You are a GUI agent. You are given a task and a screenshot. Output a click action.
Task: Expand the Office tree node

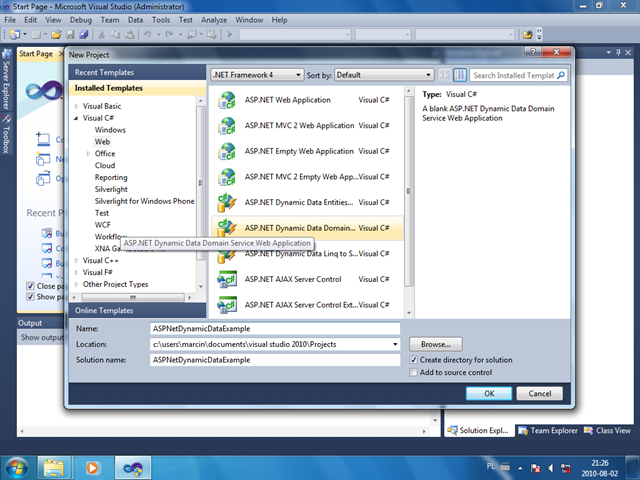(88, 153)
